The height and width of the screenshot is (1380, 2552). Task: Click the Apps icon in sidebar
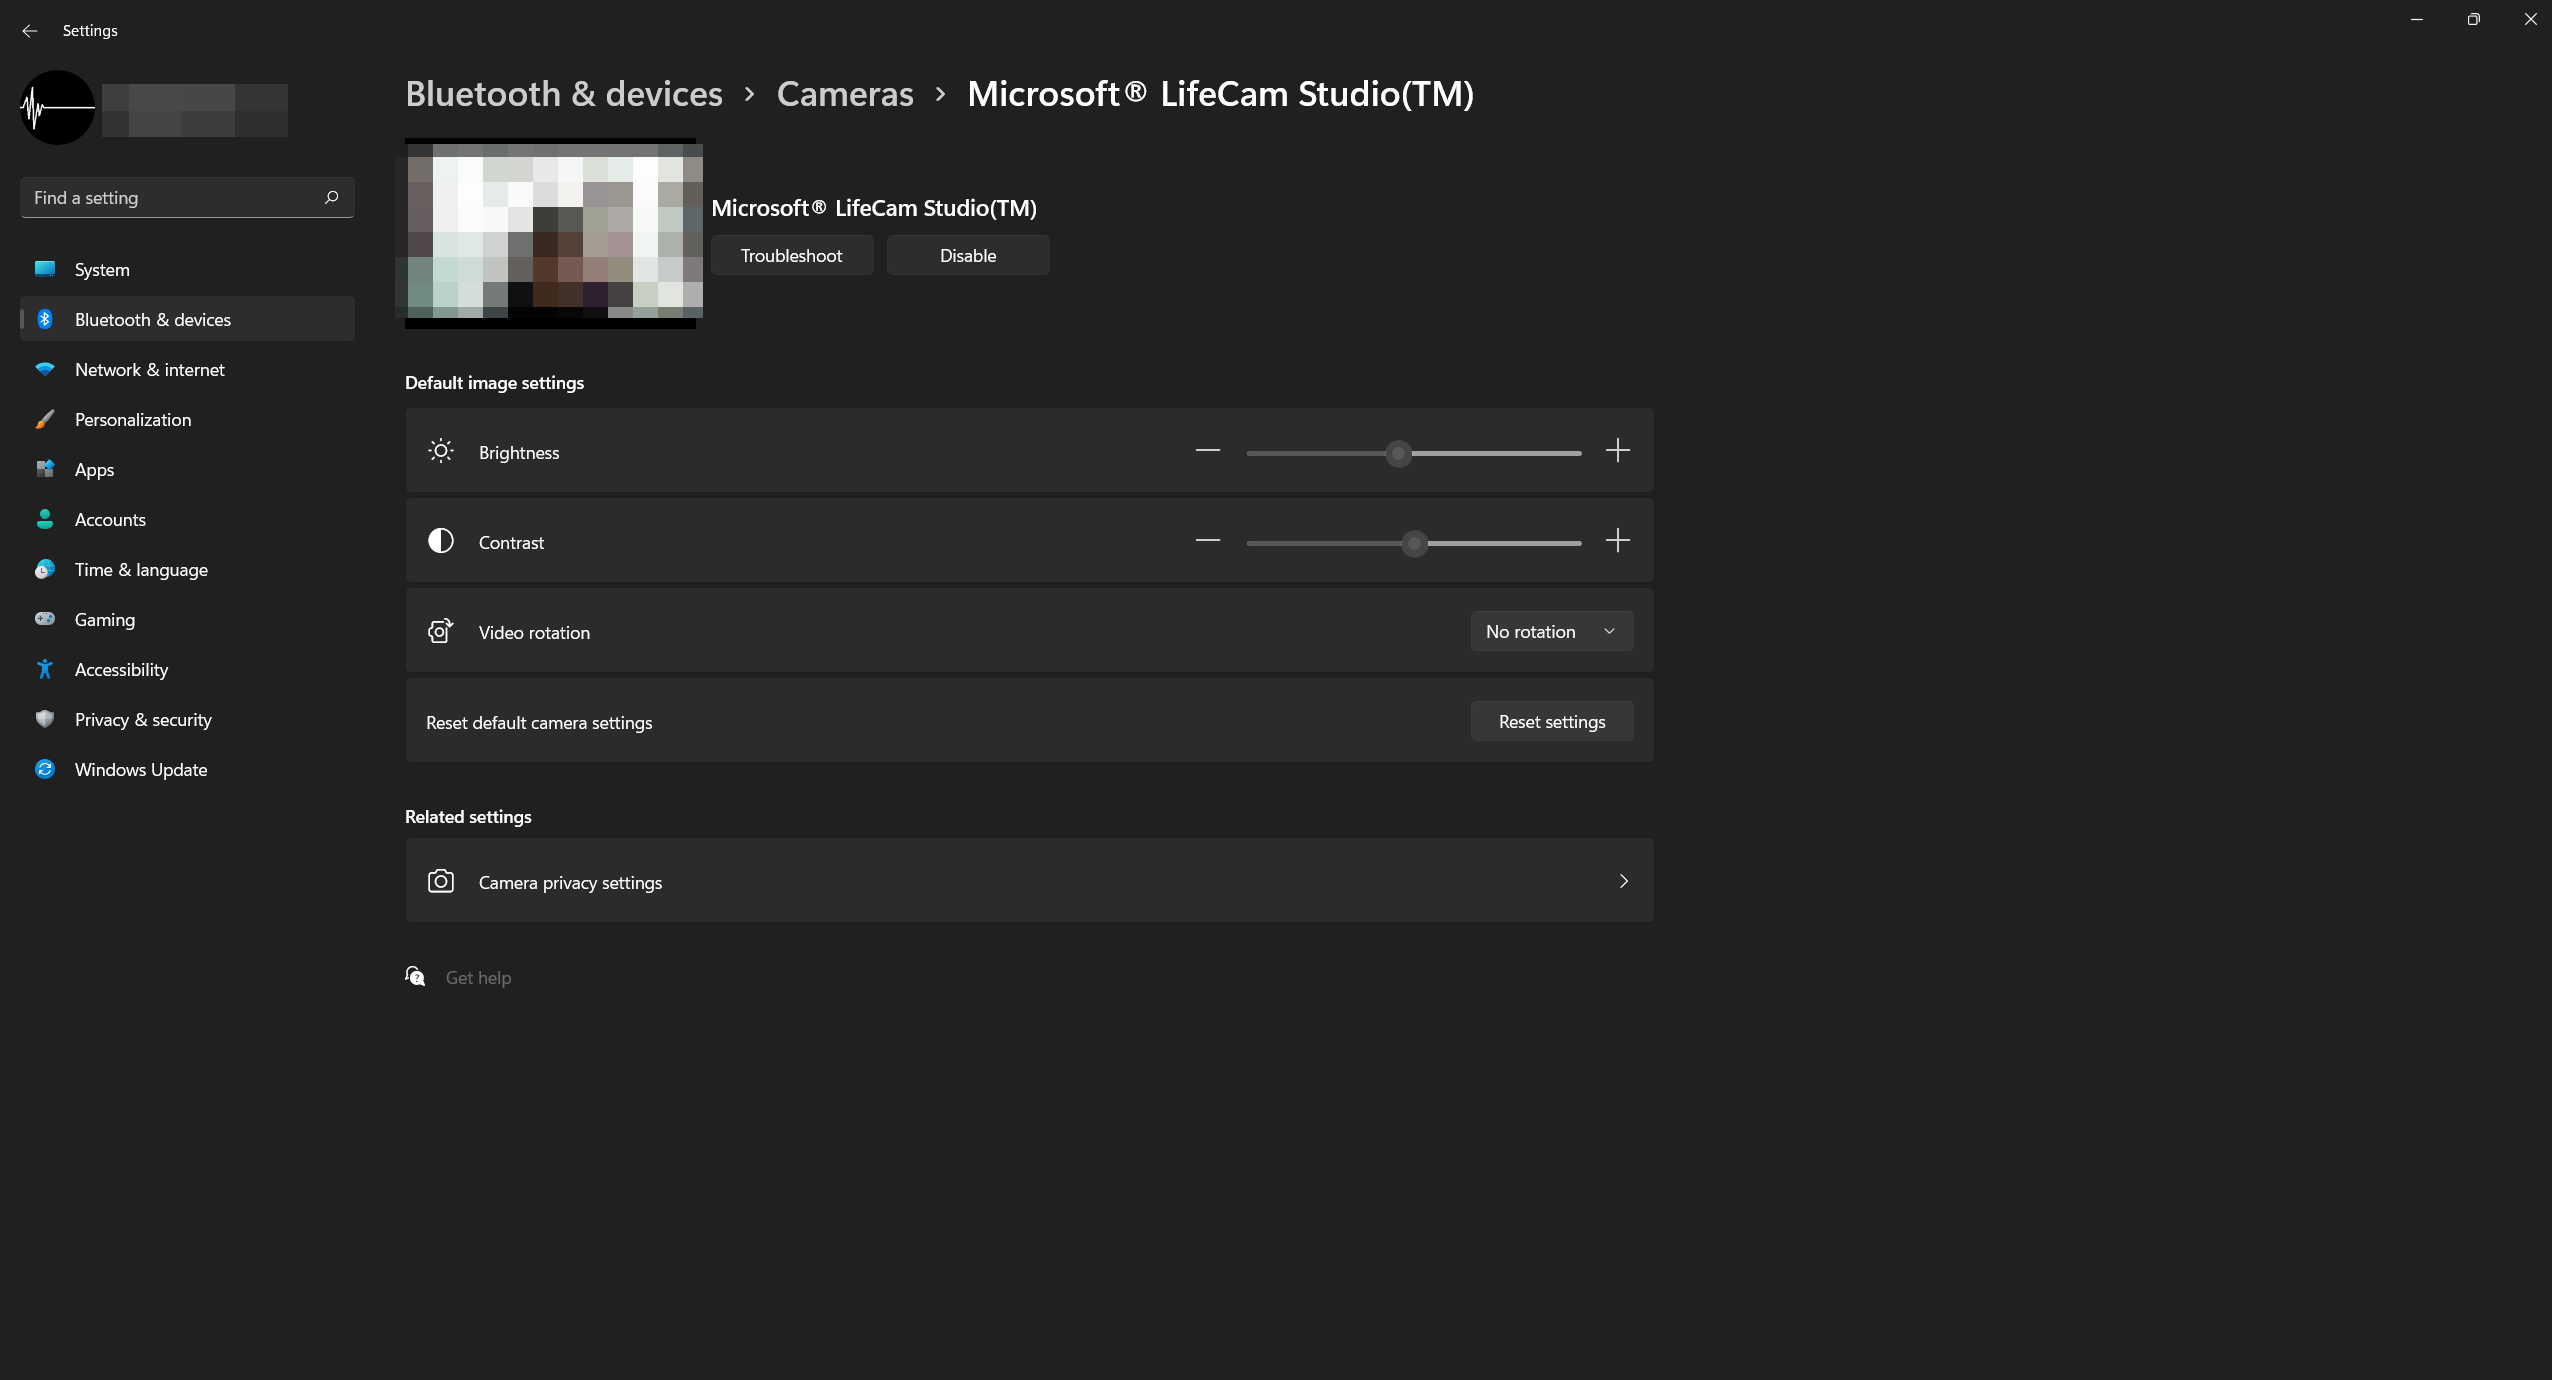pos(45,469)
